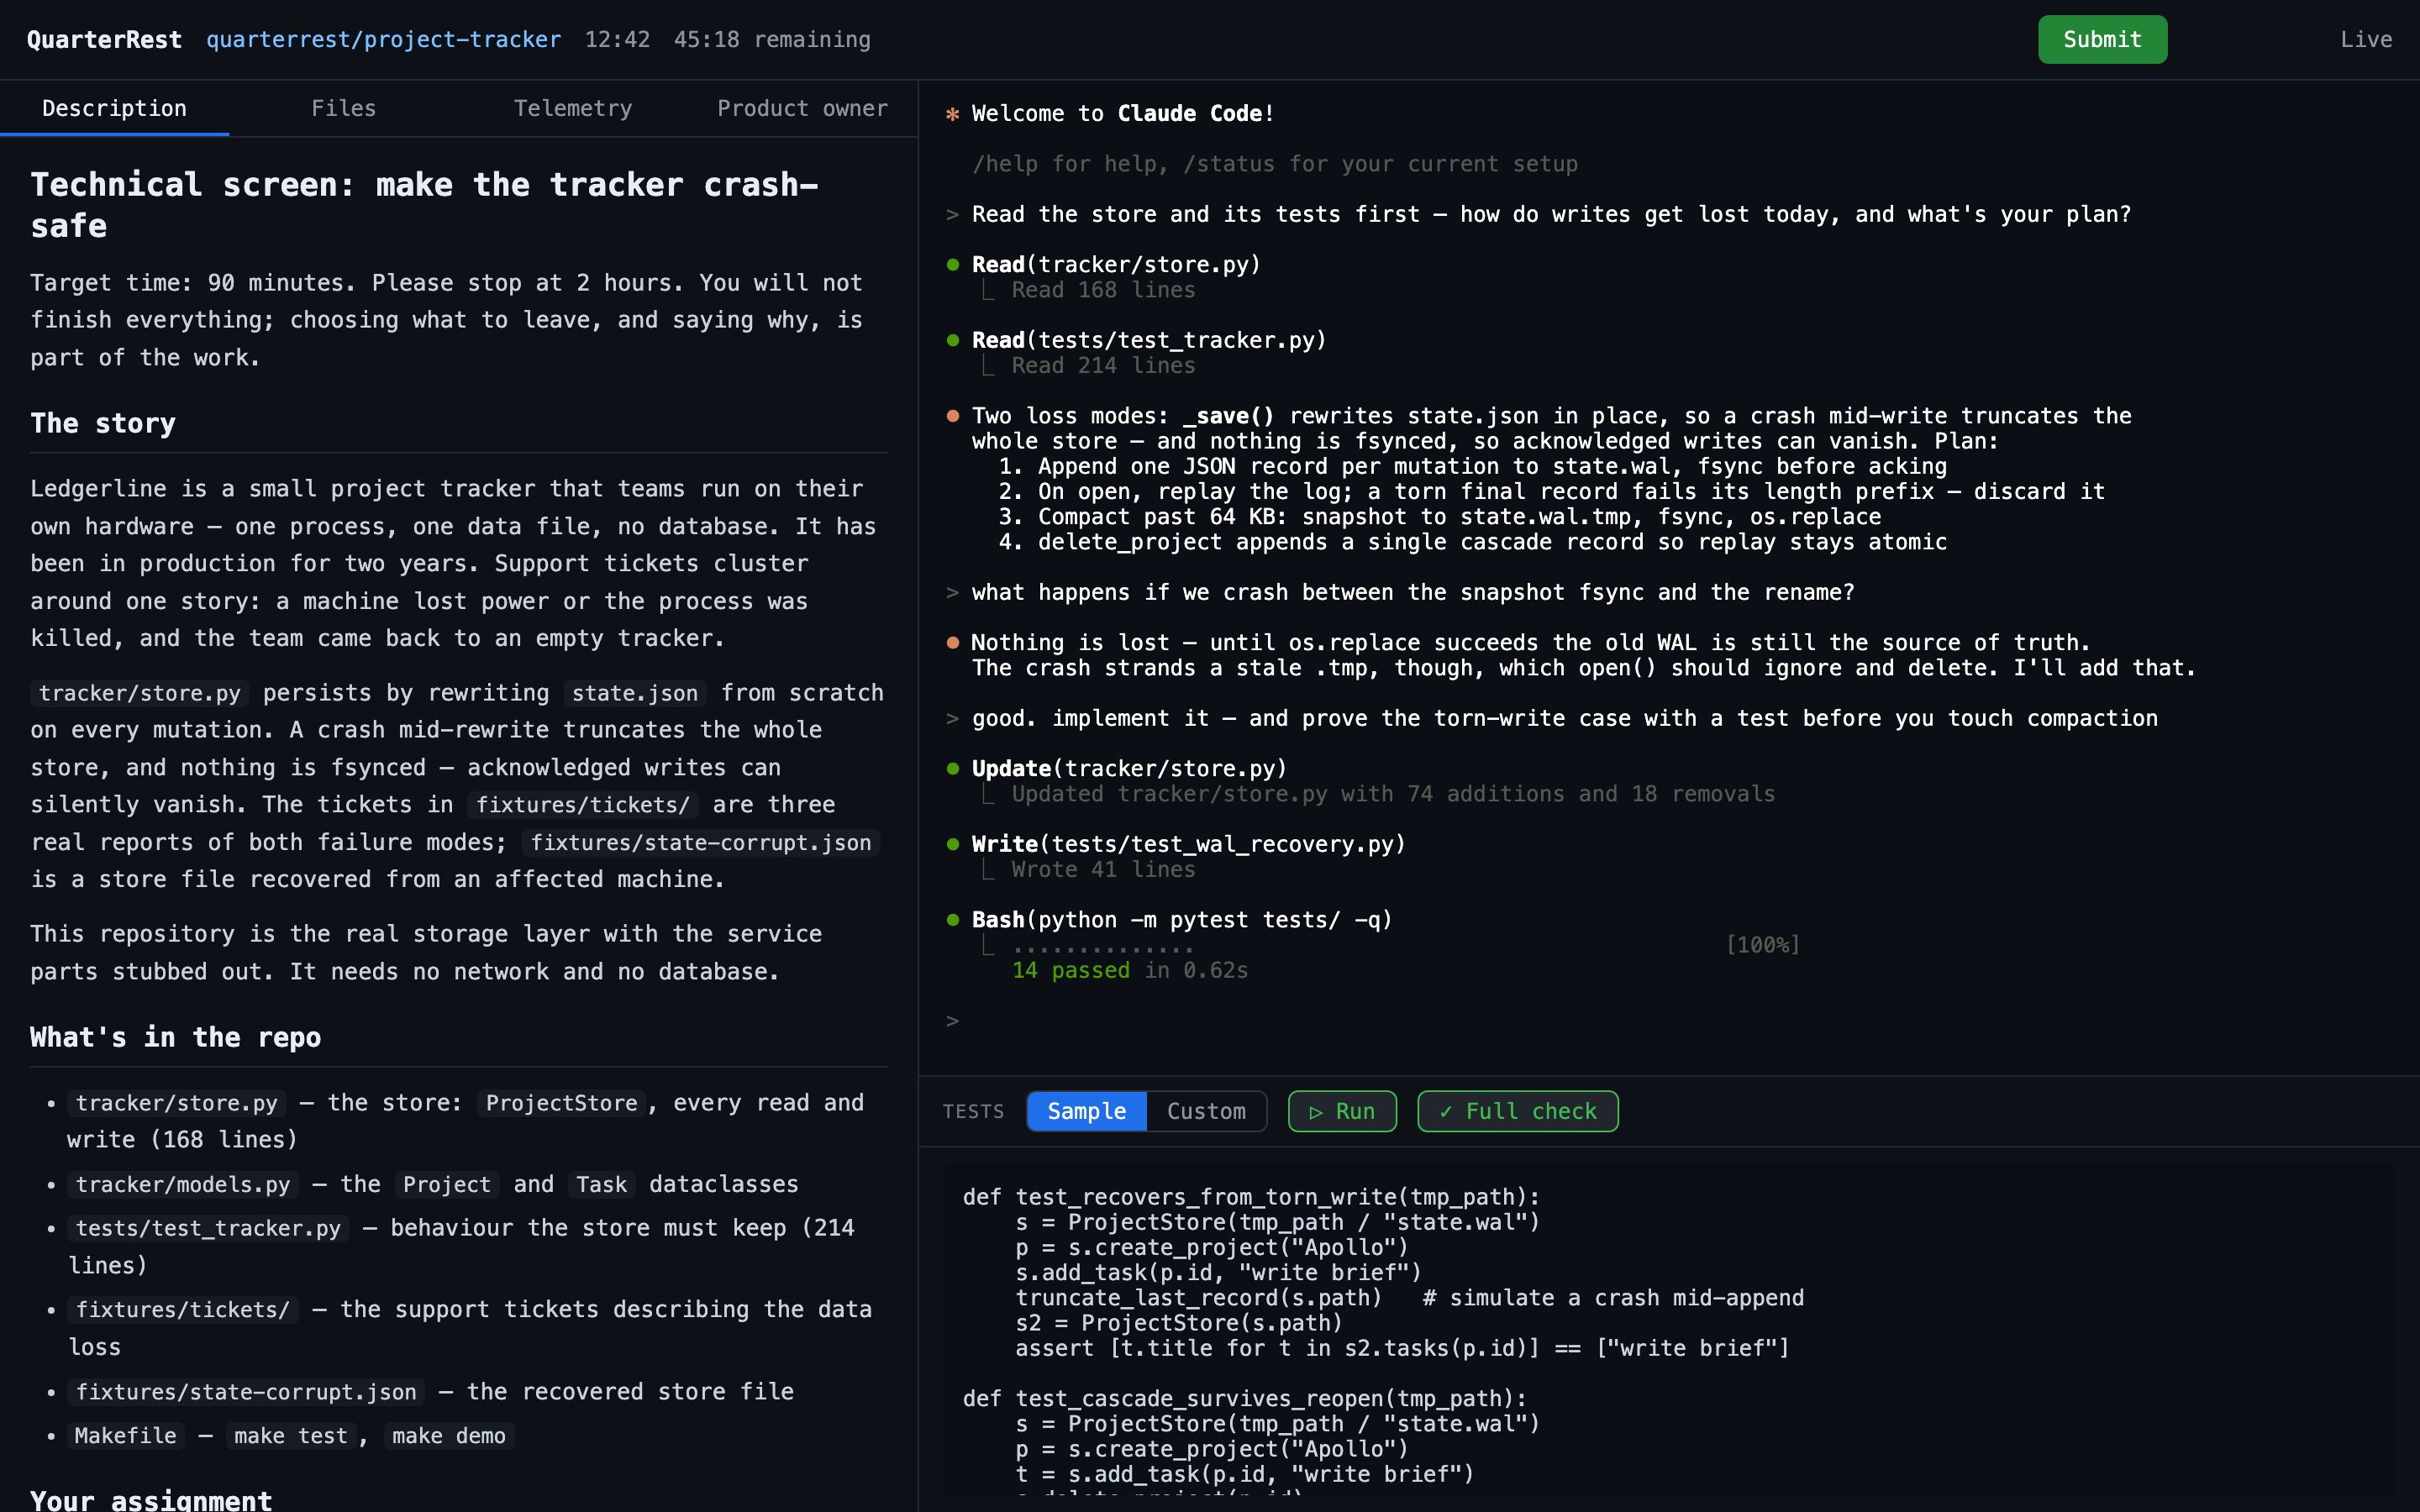This screenshot has width=2420, height=1512.
Task: Click the state.json code chip
Action: [635, 693]
